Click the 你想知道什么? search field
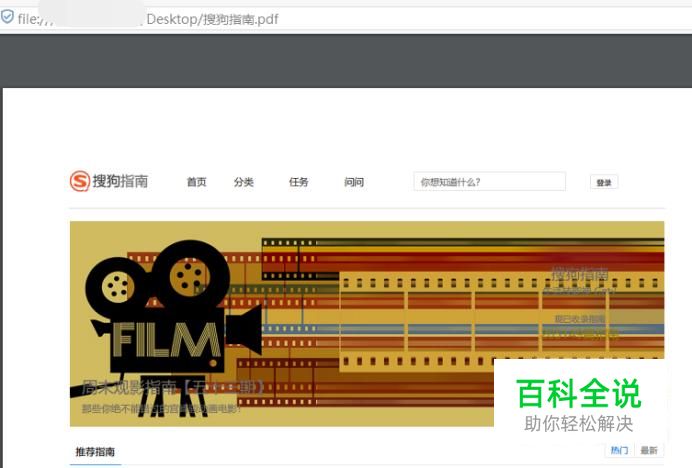Viewport: 692px width, 468px height. click(x=489, y=182)
